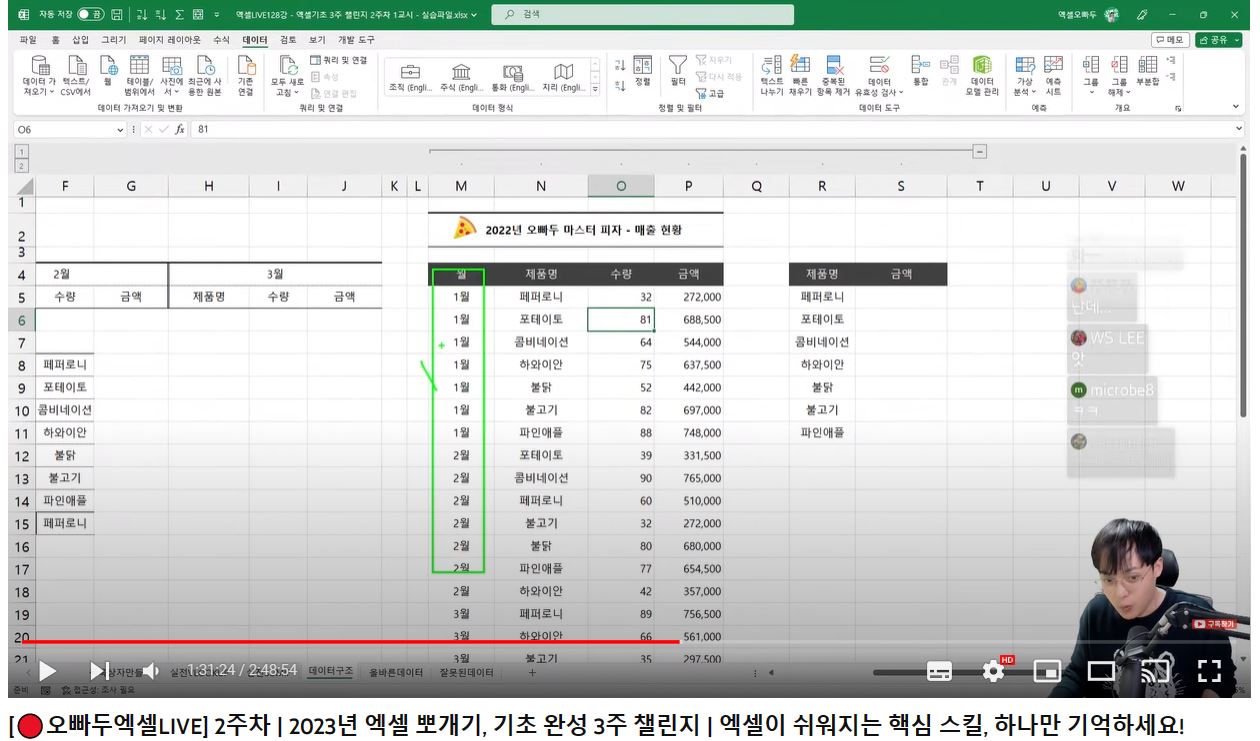Select the 올바른데이터 sheet tab

pyautogui.click(x=396, y=673)
